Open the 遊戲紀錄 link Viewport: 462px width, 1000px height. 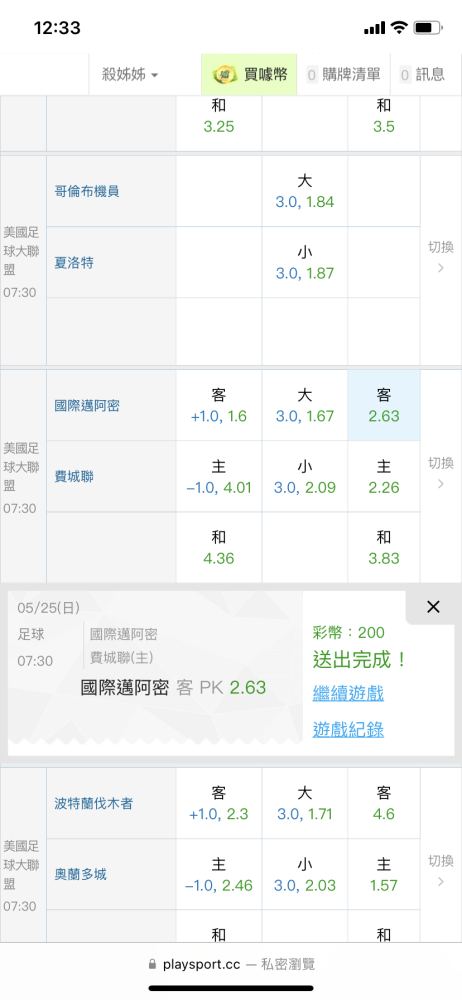[x=348, y=730]
